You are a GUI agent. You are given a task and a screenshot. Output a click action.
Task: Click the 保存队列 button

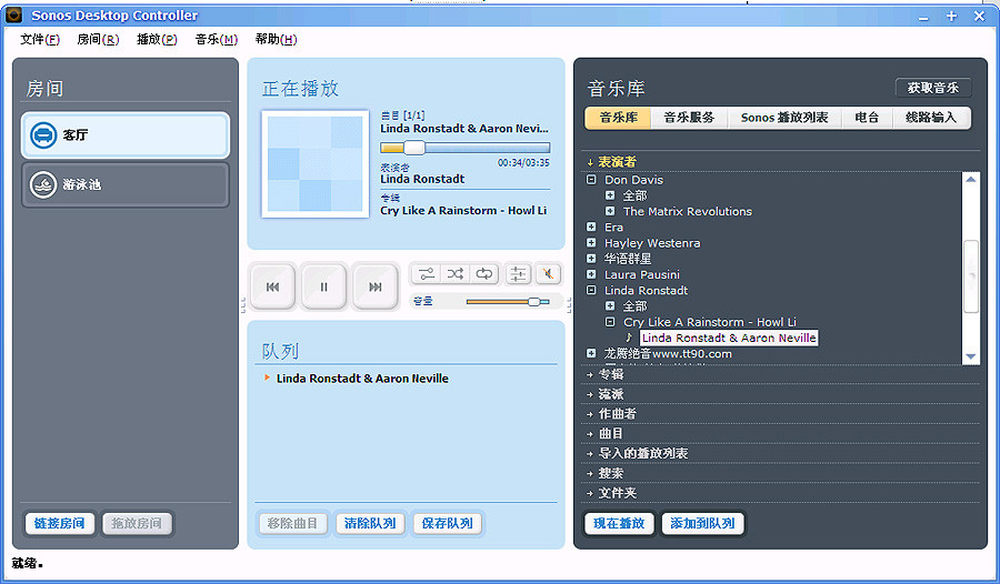tap(447, 523)
